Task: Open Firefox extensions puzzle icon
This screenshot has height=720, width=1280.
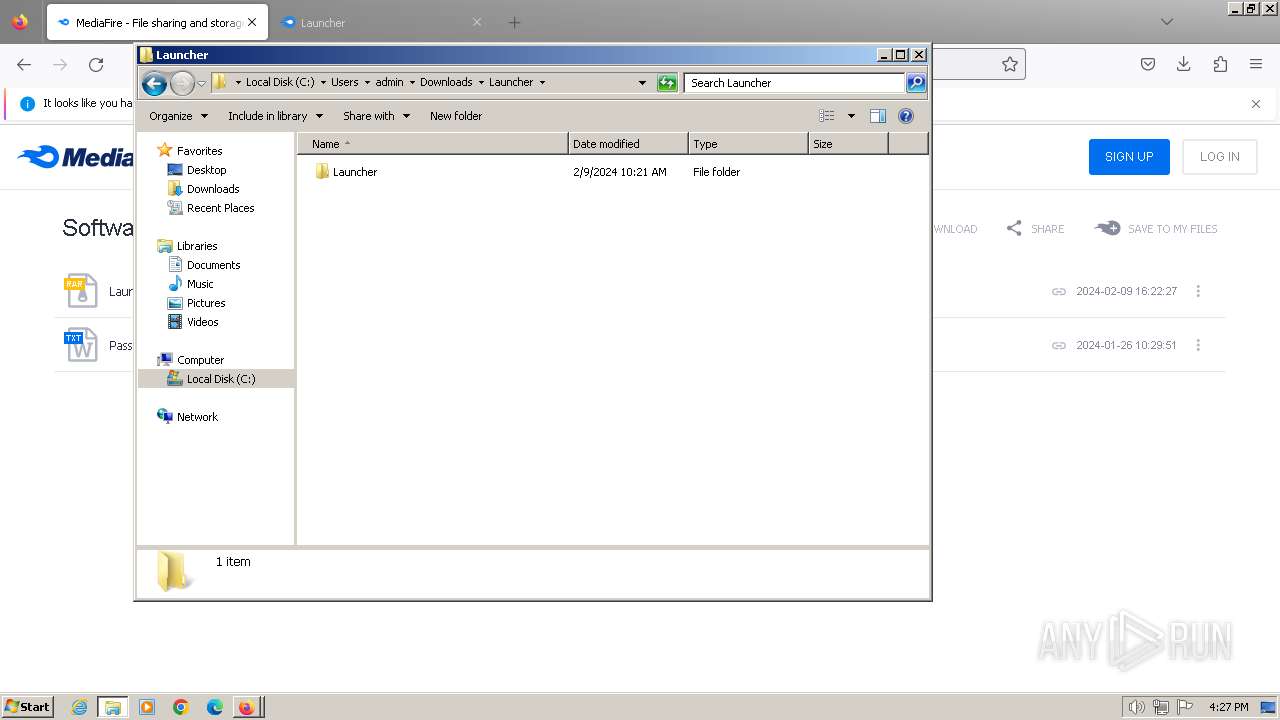Action: 1220,64
